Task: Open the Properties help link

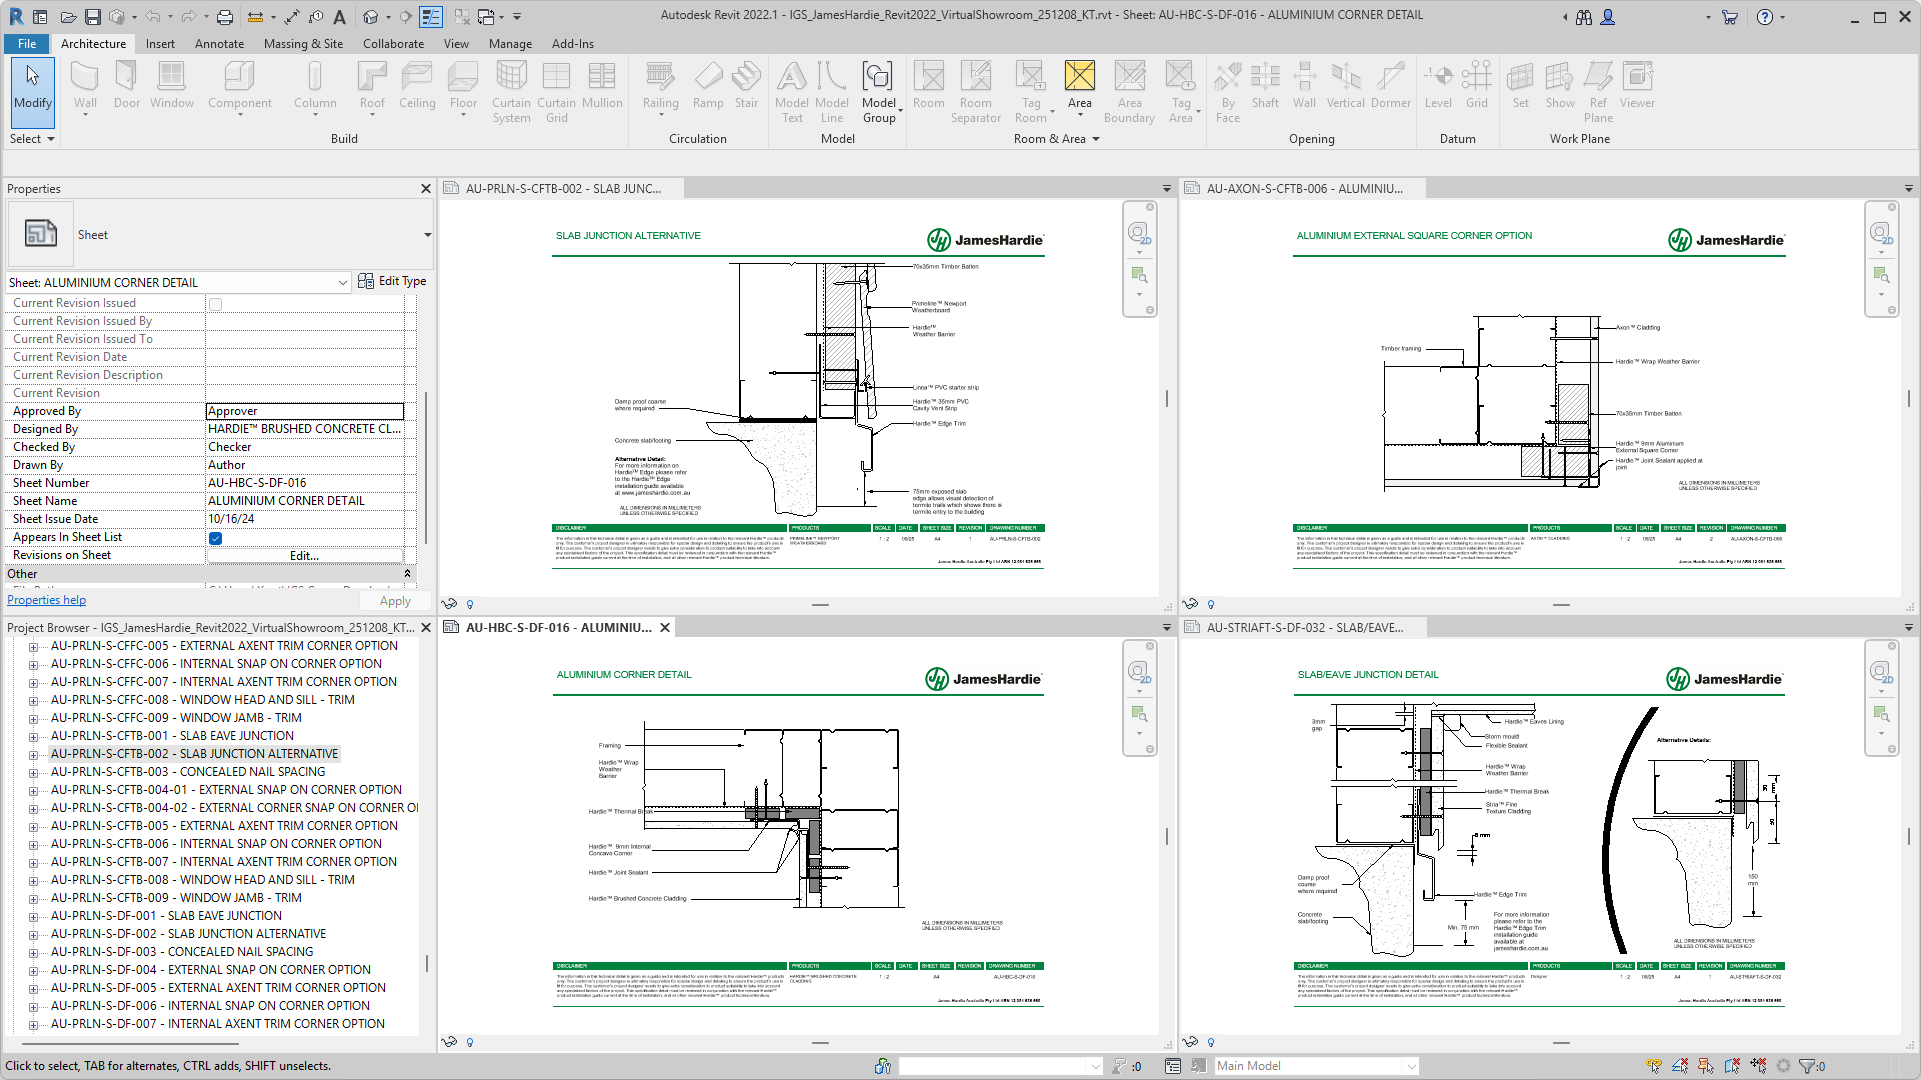Action: pyautogui.click(x=46, y=600)
